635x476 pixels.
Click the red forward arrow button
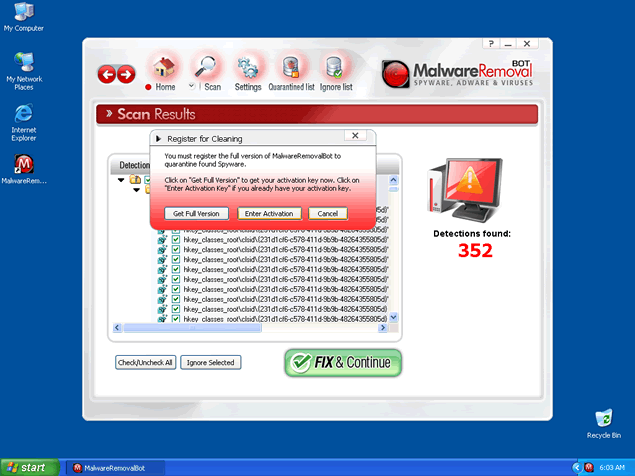[x=126, y=74]
